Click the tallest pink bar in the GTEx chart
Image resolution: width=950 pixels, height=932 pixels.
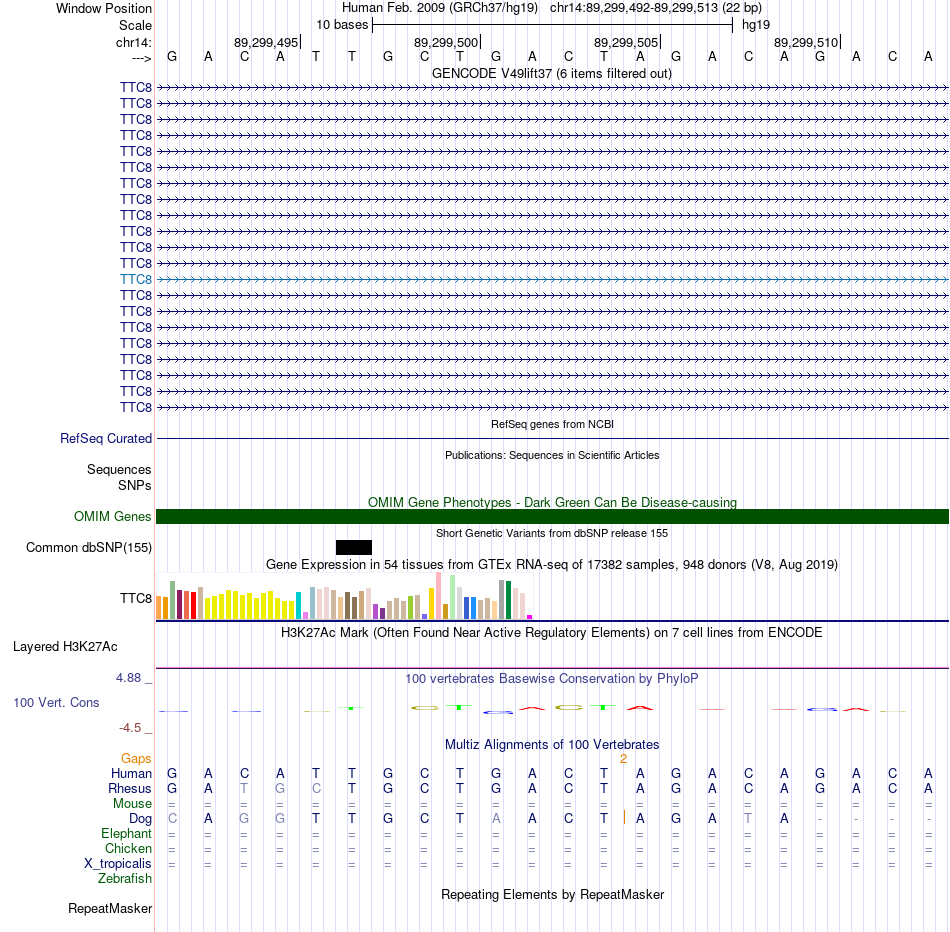(x=439, y=596)
